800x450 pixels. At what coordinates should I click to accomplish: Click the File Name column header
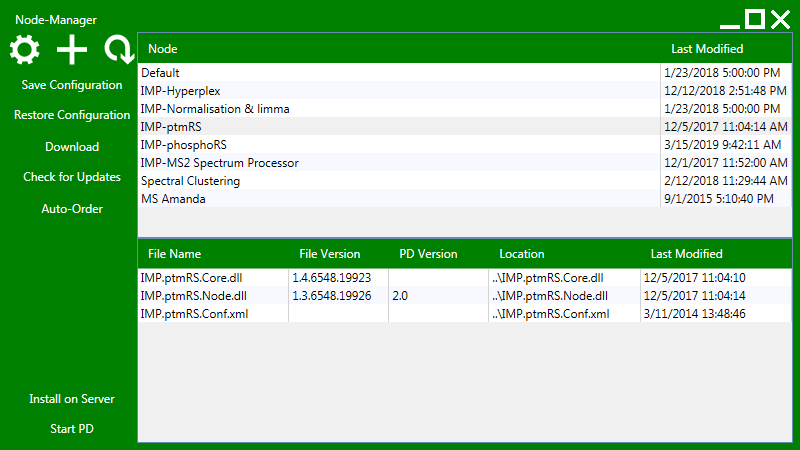[174, 254]
